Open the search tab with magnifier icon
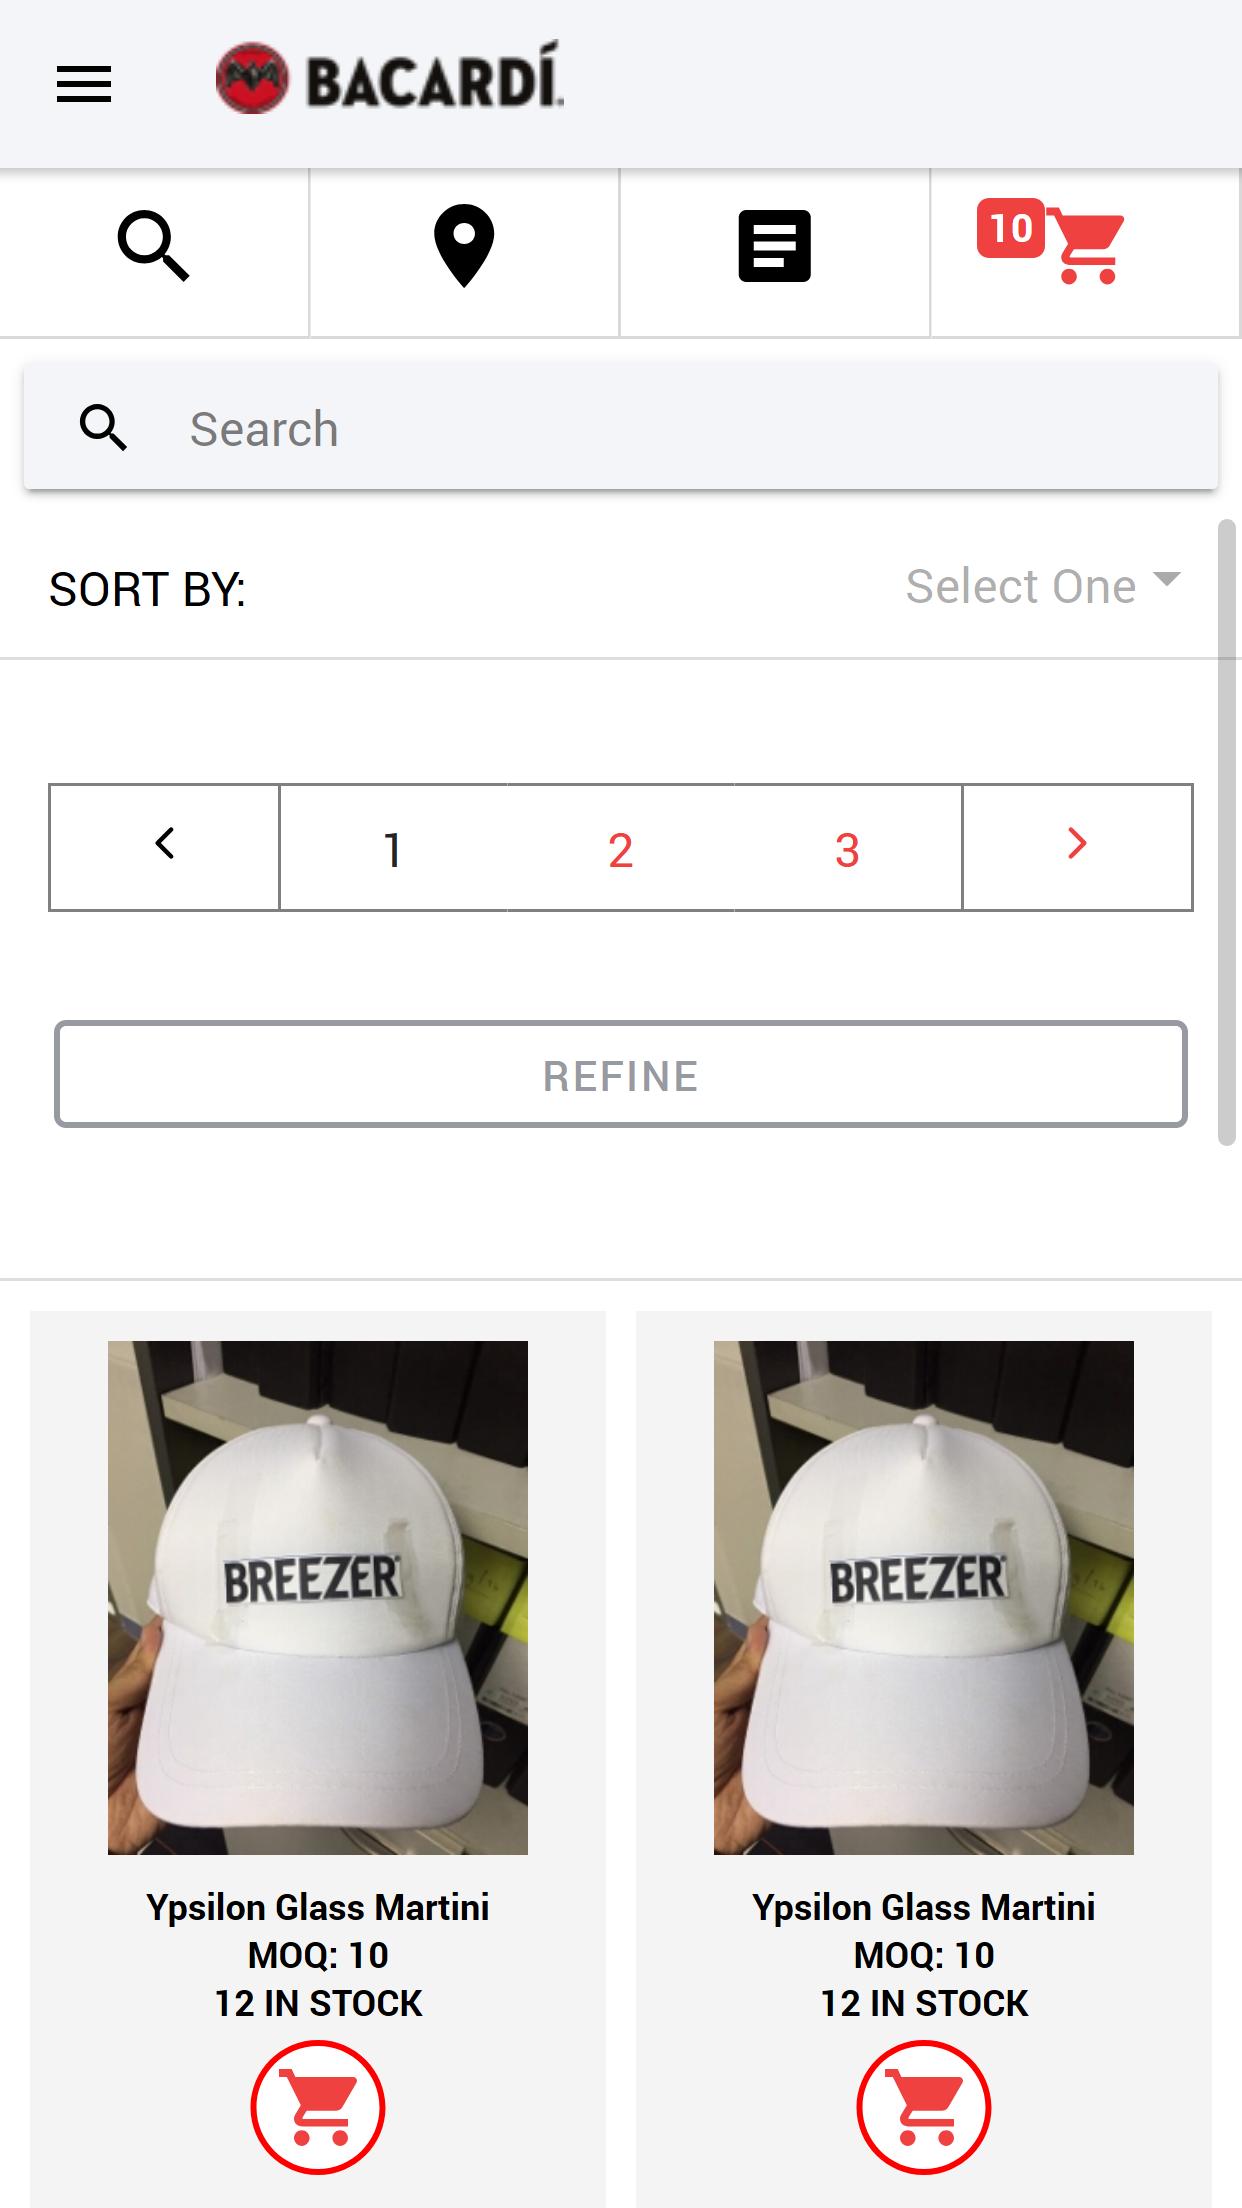This screenshot has height=2208, width=1242. (x=154, y=252)
